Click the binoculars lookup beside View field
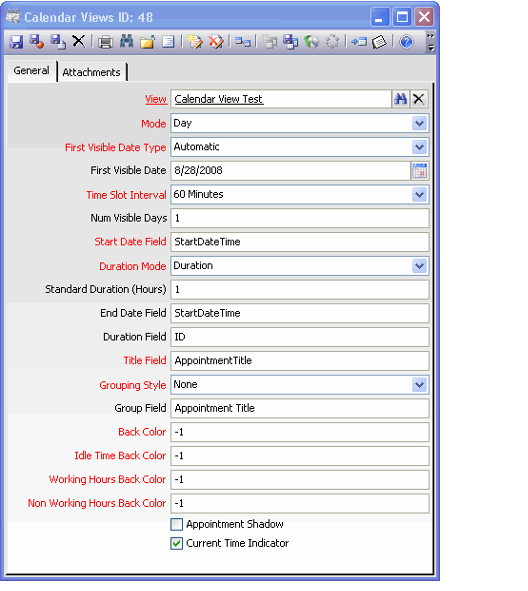This screenshot has width=528, height=591. click(x=400, y=99)
